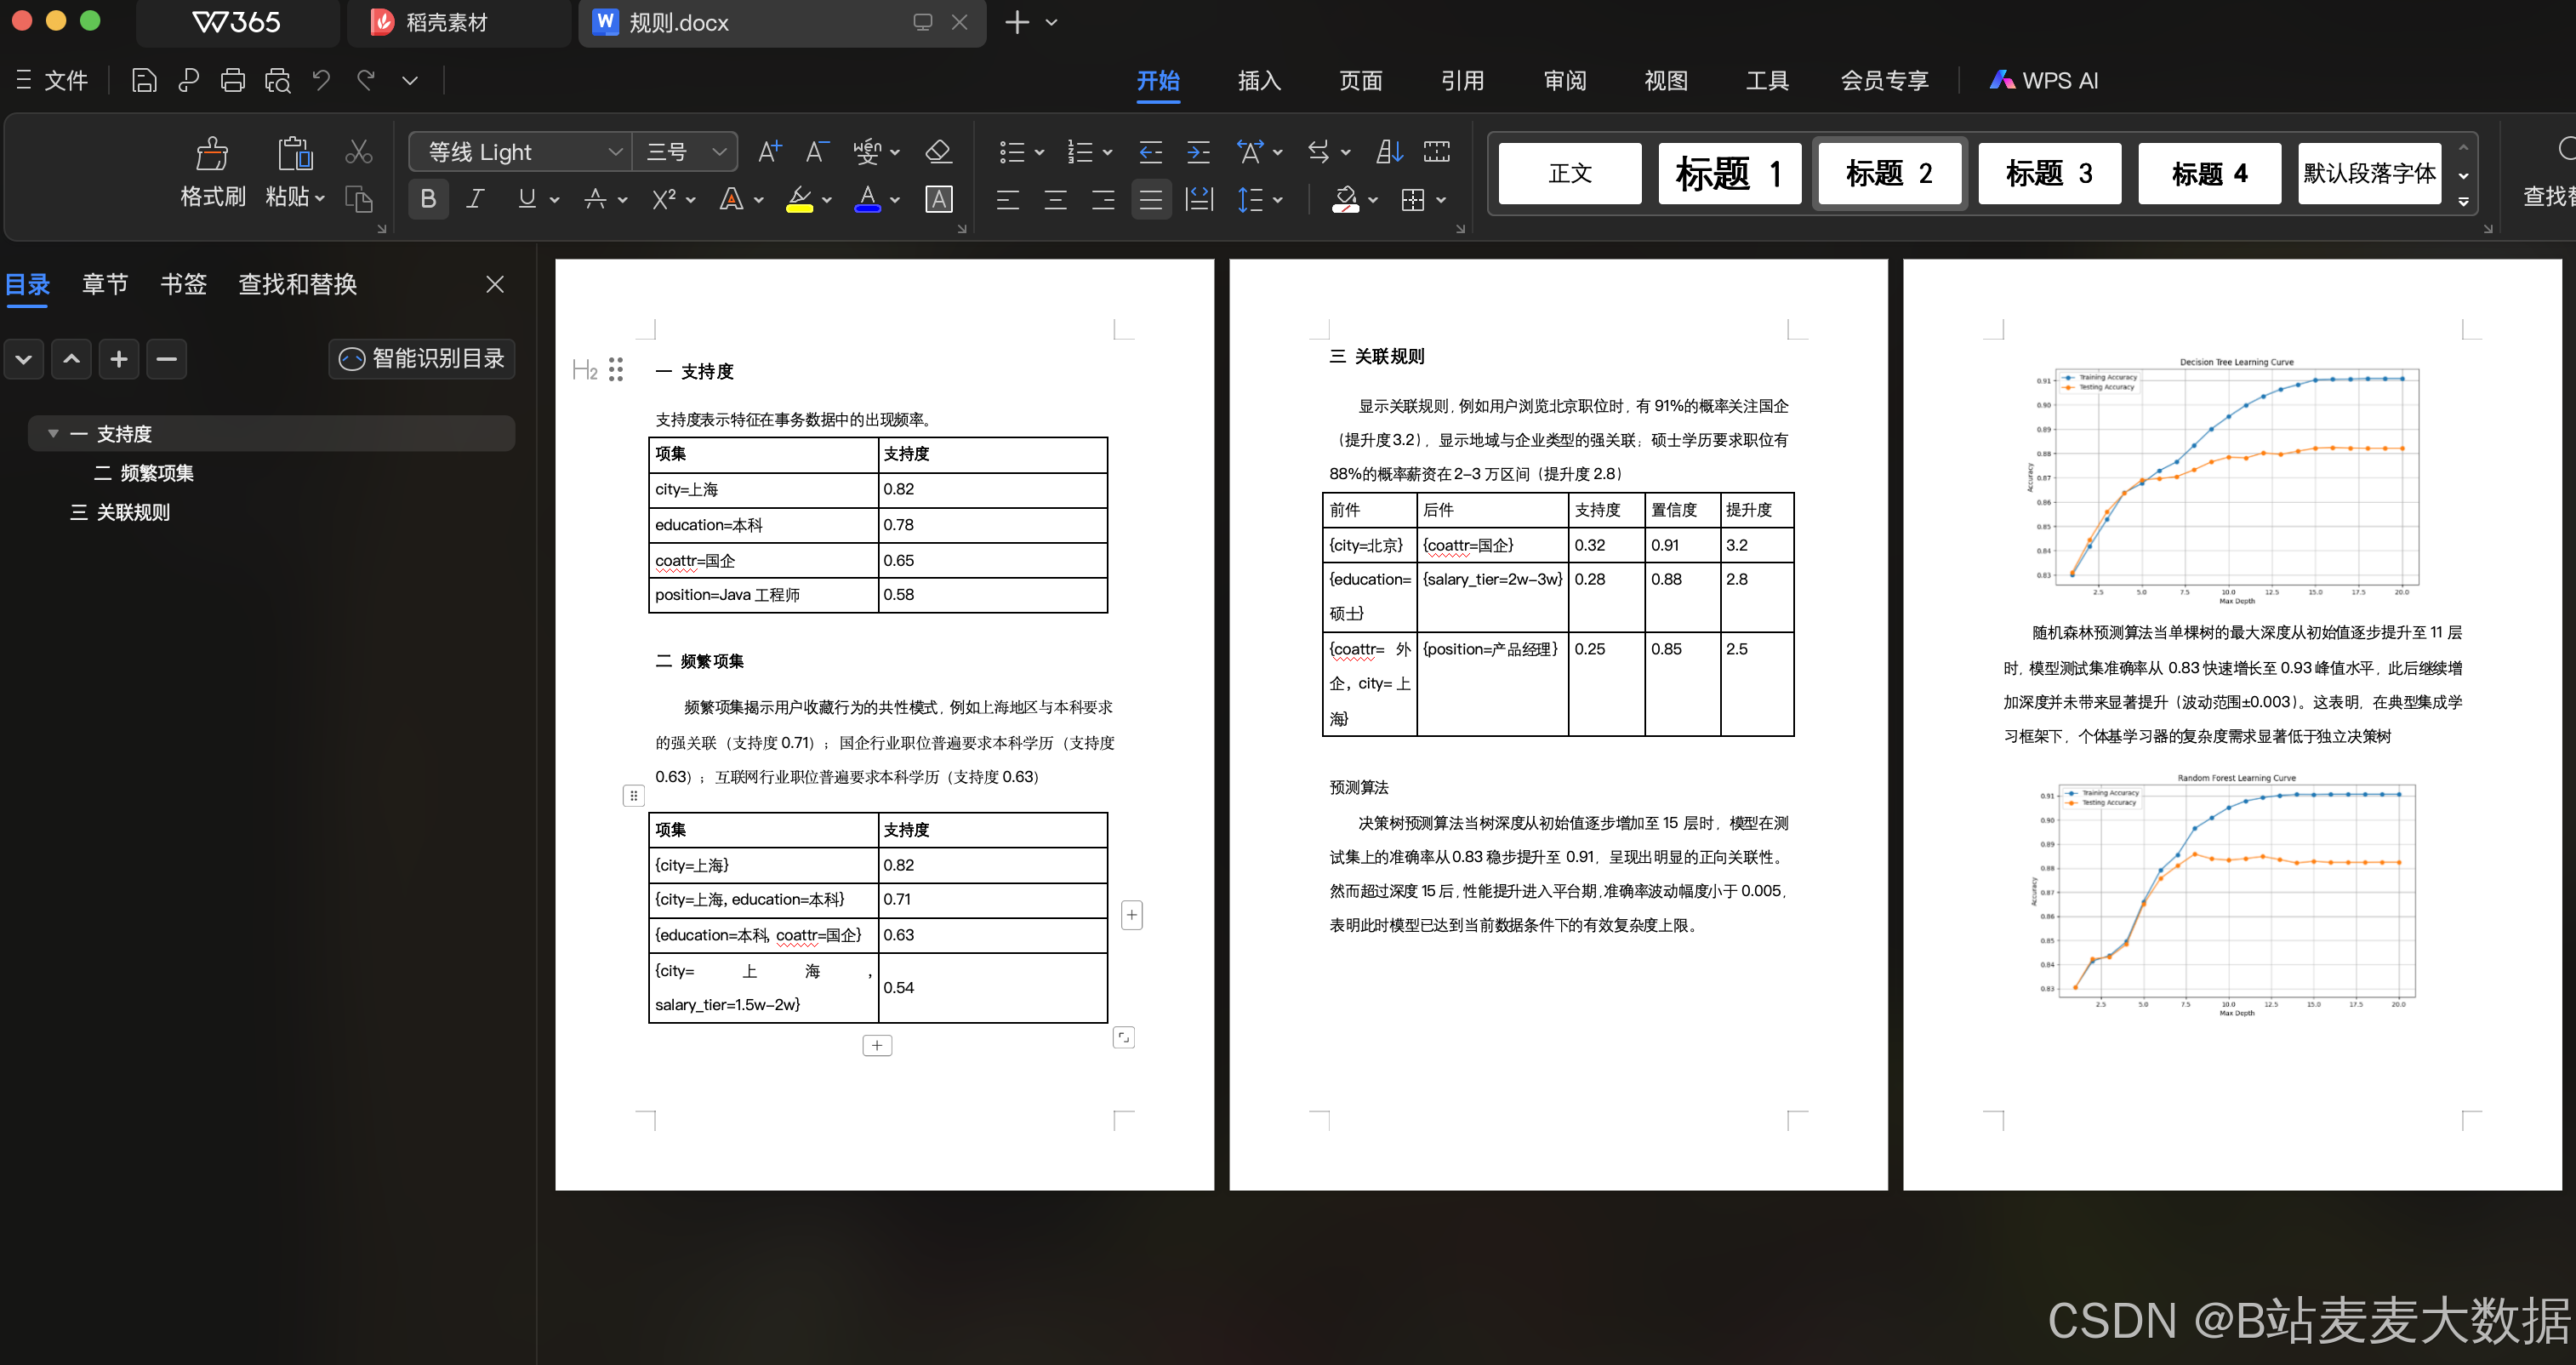Click the table move handle near second table
The image size is (2576, 1365).
(633, 795)
